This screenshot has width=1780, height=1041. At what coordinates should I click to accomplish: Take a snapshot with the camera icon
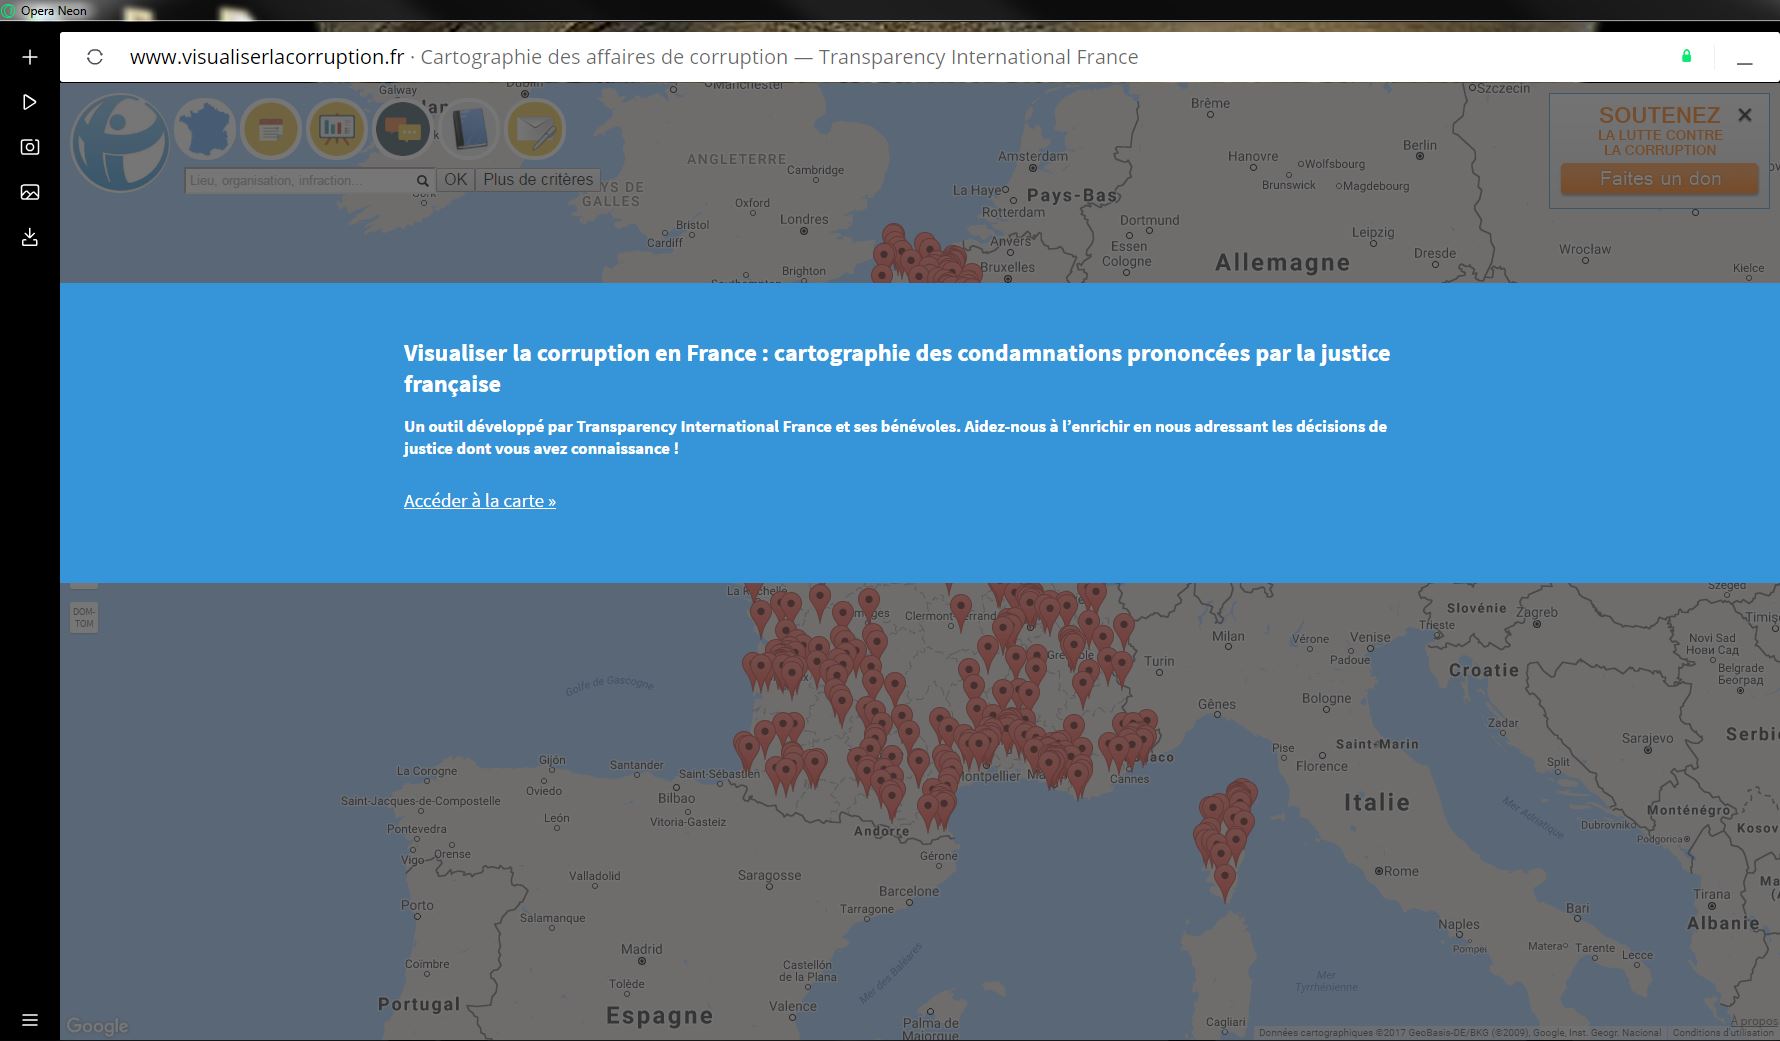pos(30,147)
